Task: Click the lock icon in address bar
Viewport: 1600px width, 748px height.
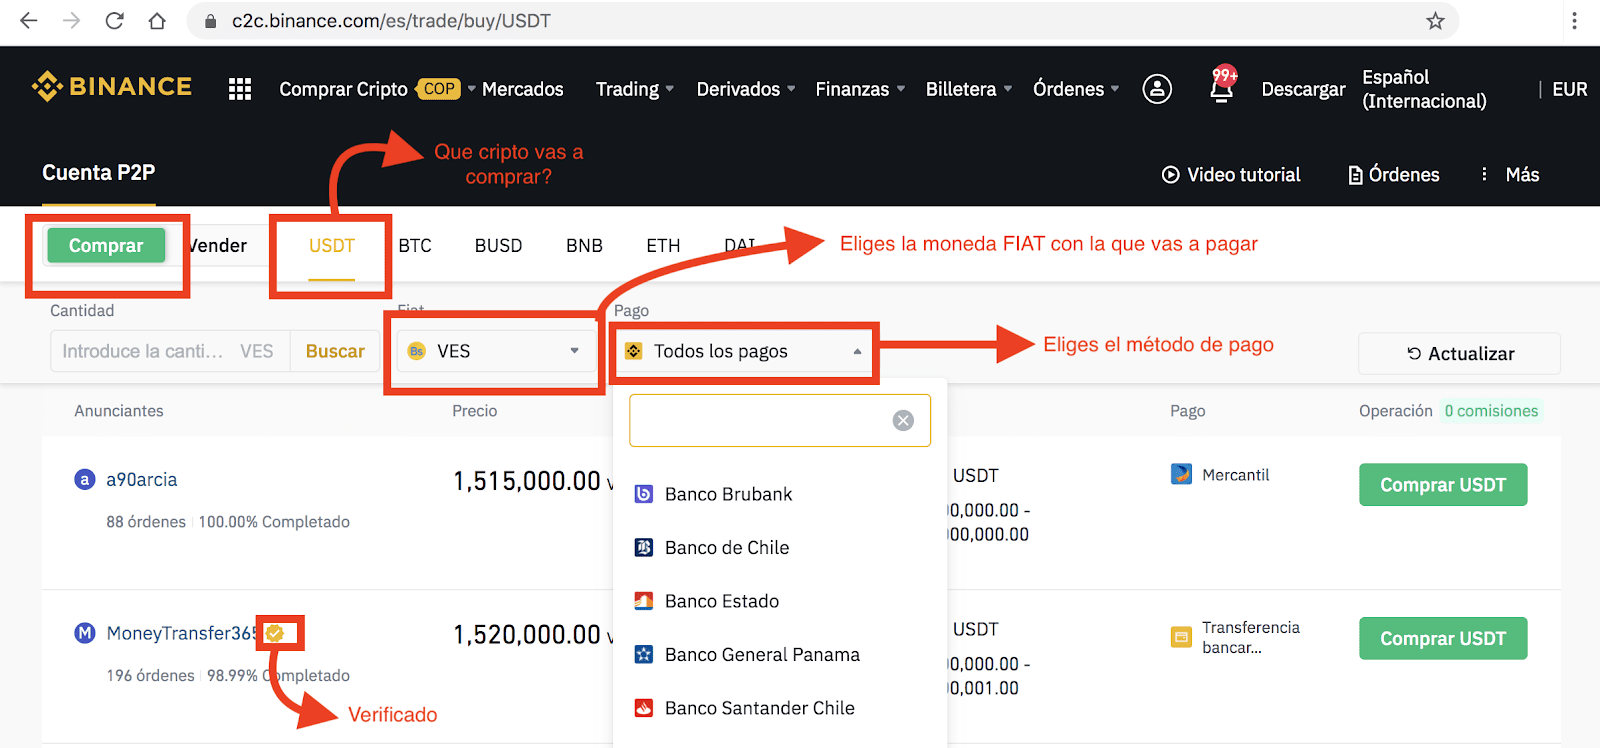Action: pos(210,21)
